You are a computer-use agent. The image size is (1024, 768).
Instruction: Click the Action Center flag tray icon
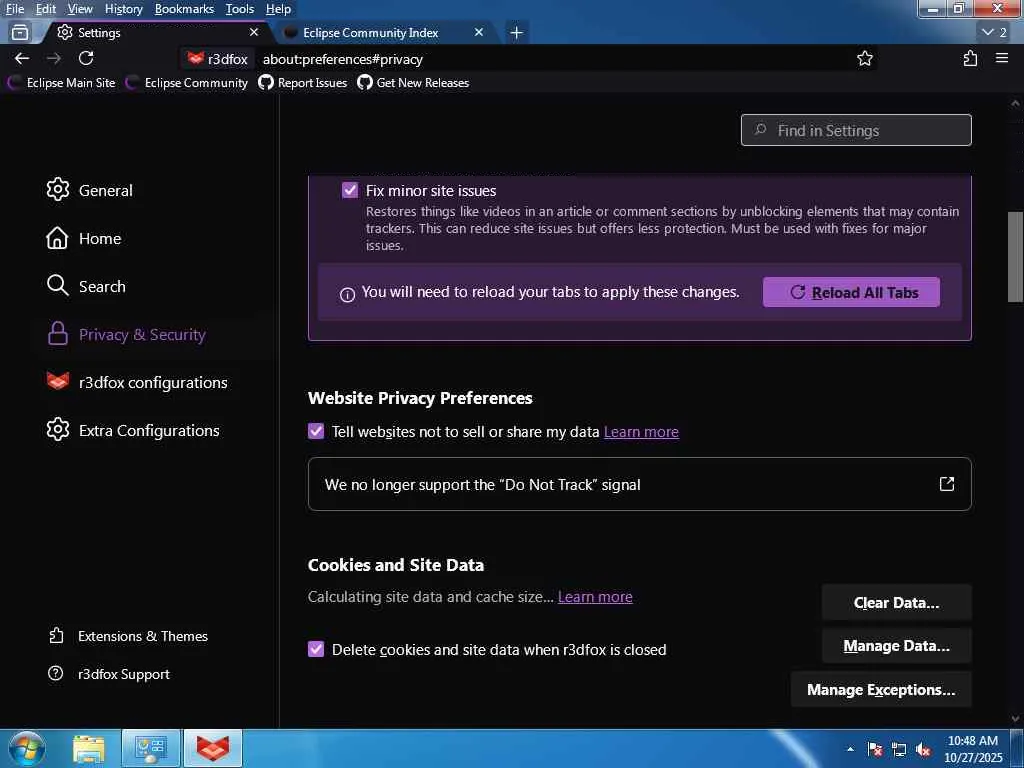(x=875, y=749)
